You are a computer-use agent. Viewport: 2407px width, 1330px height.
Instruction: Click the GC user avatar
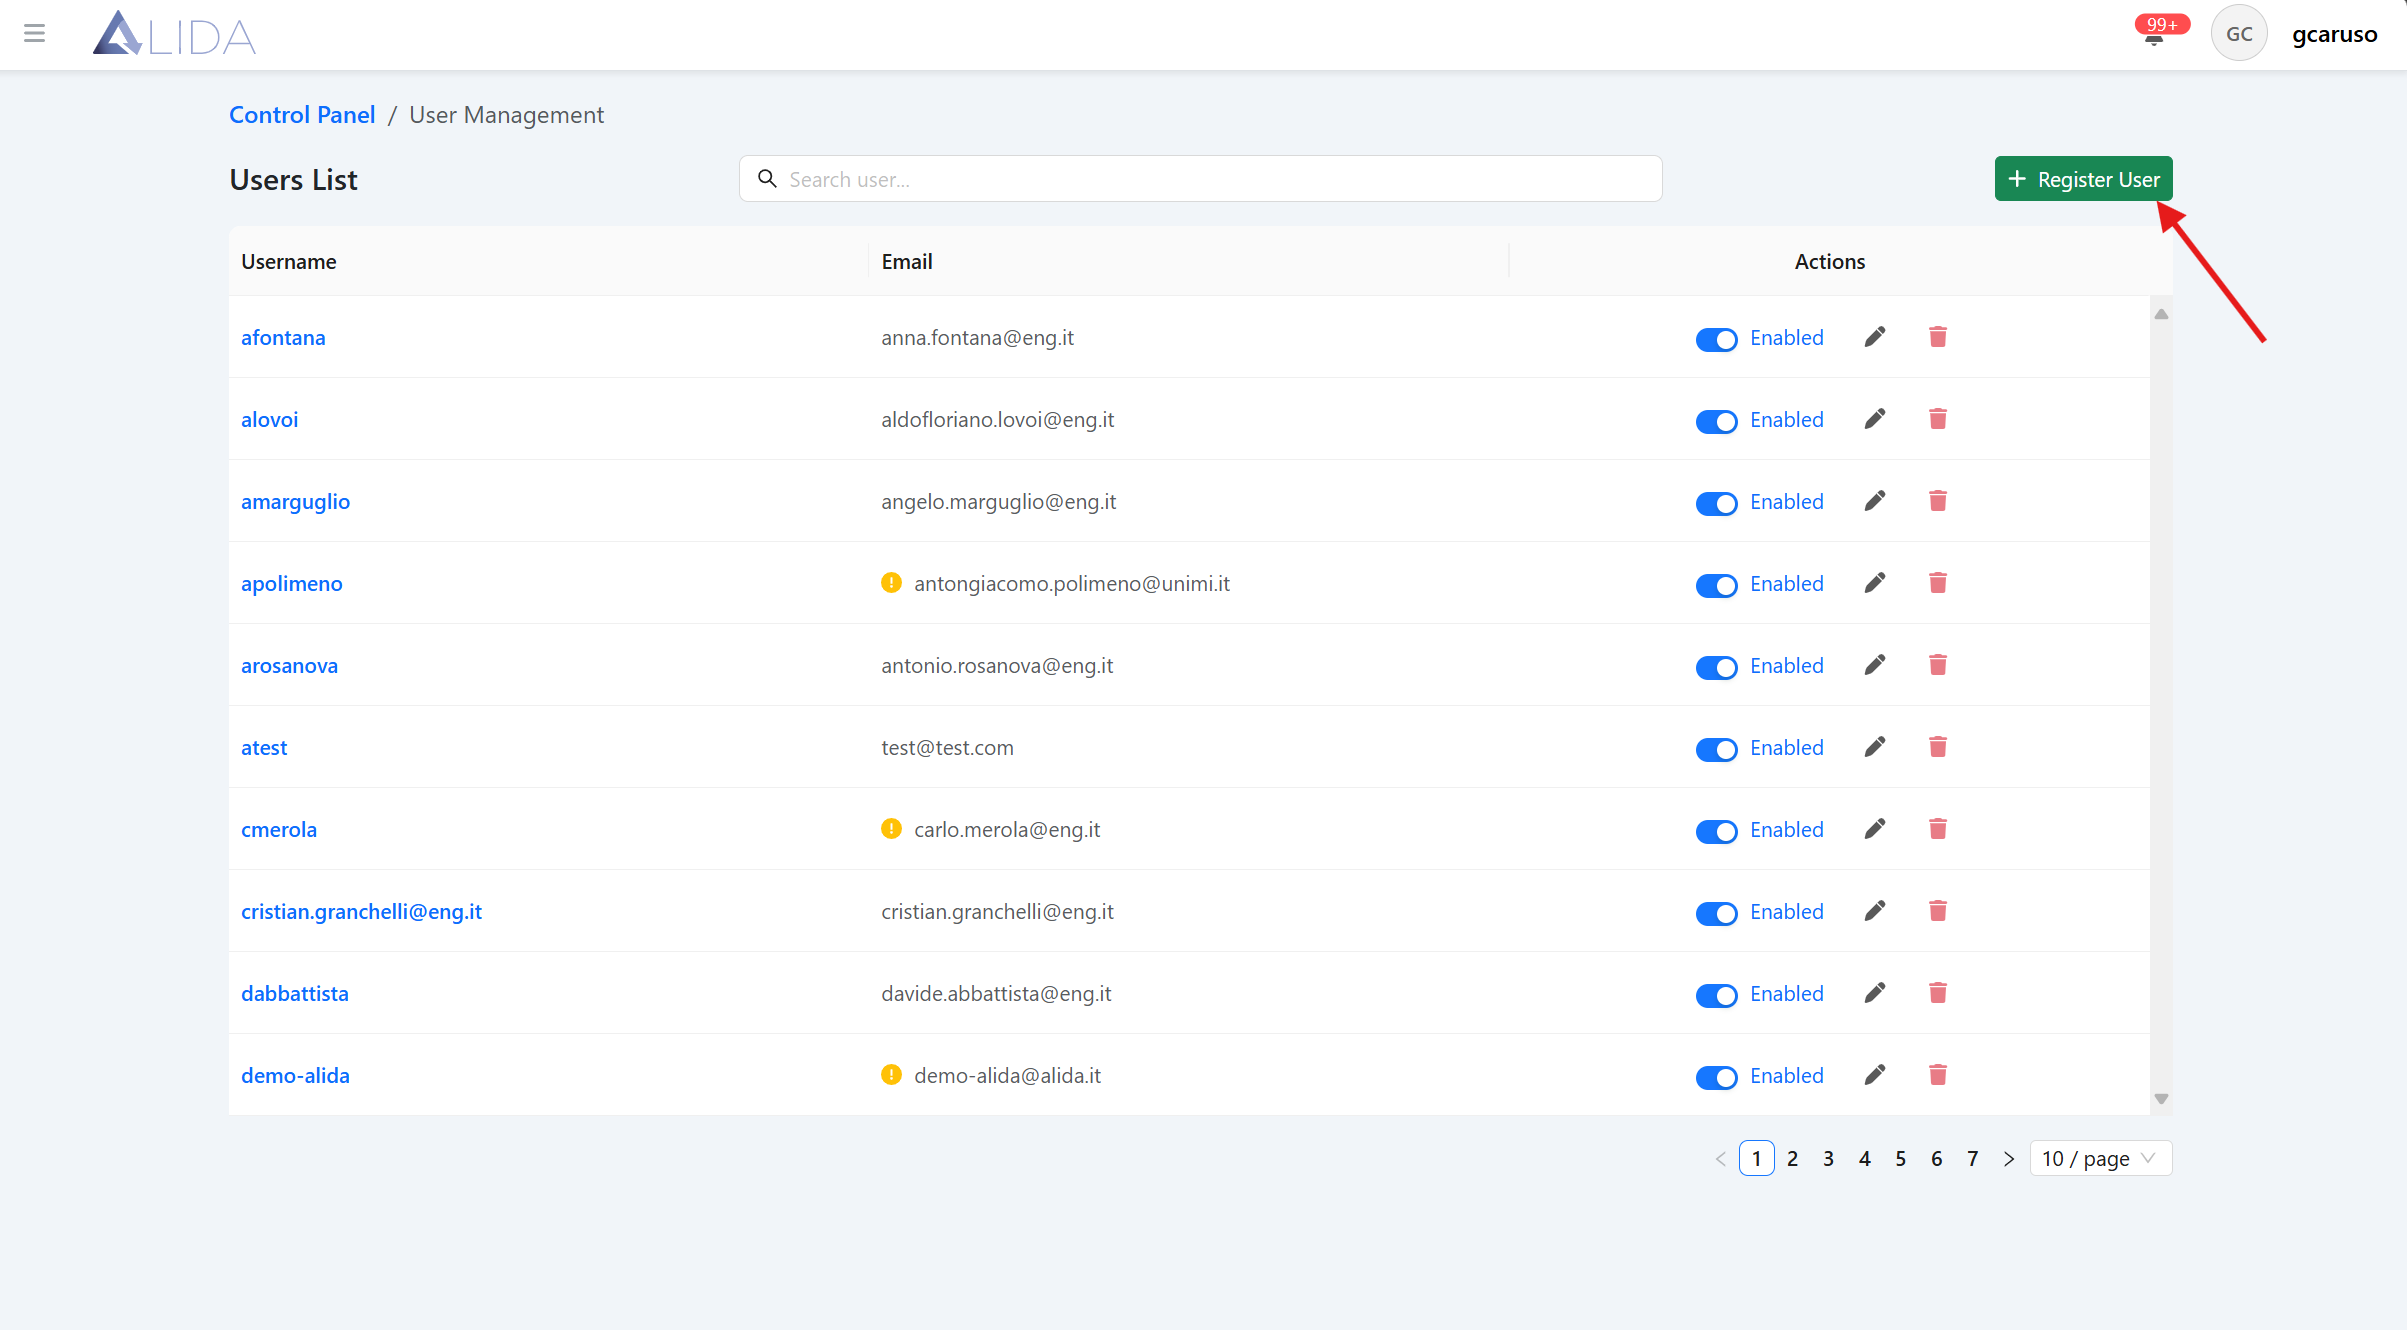(x=2239, y=34)
